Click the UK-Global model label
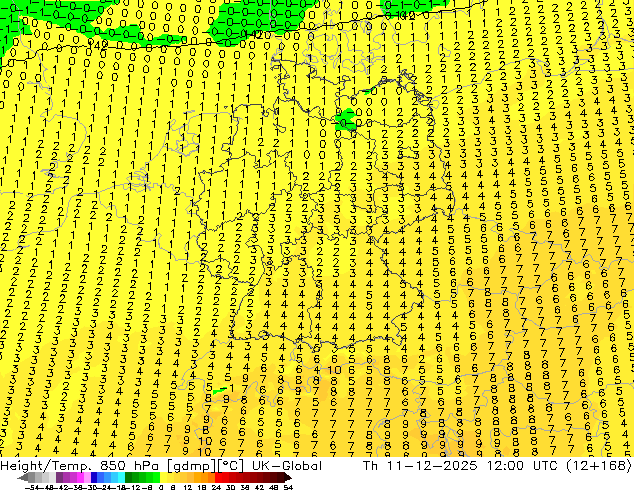The image size is (634, 490). (287, 466)
